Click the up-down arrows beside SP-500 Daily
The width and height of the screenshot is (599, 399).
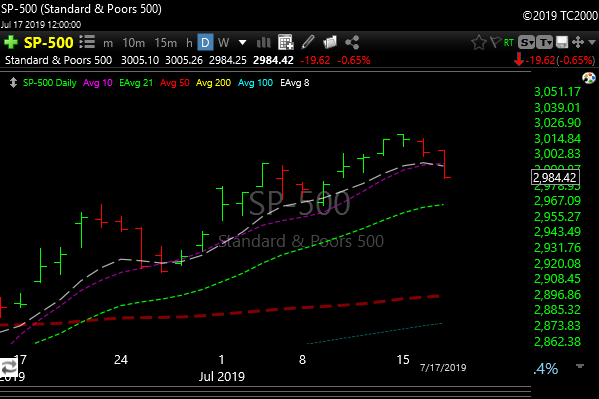pos(13,83)
